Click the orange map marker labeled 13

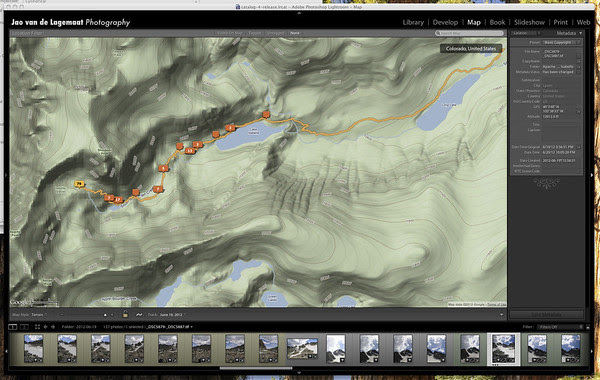[x=190, y=151]
